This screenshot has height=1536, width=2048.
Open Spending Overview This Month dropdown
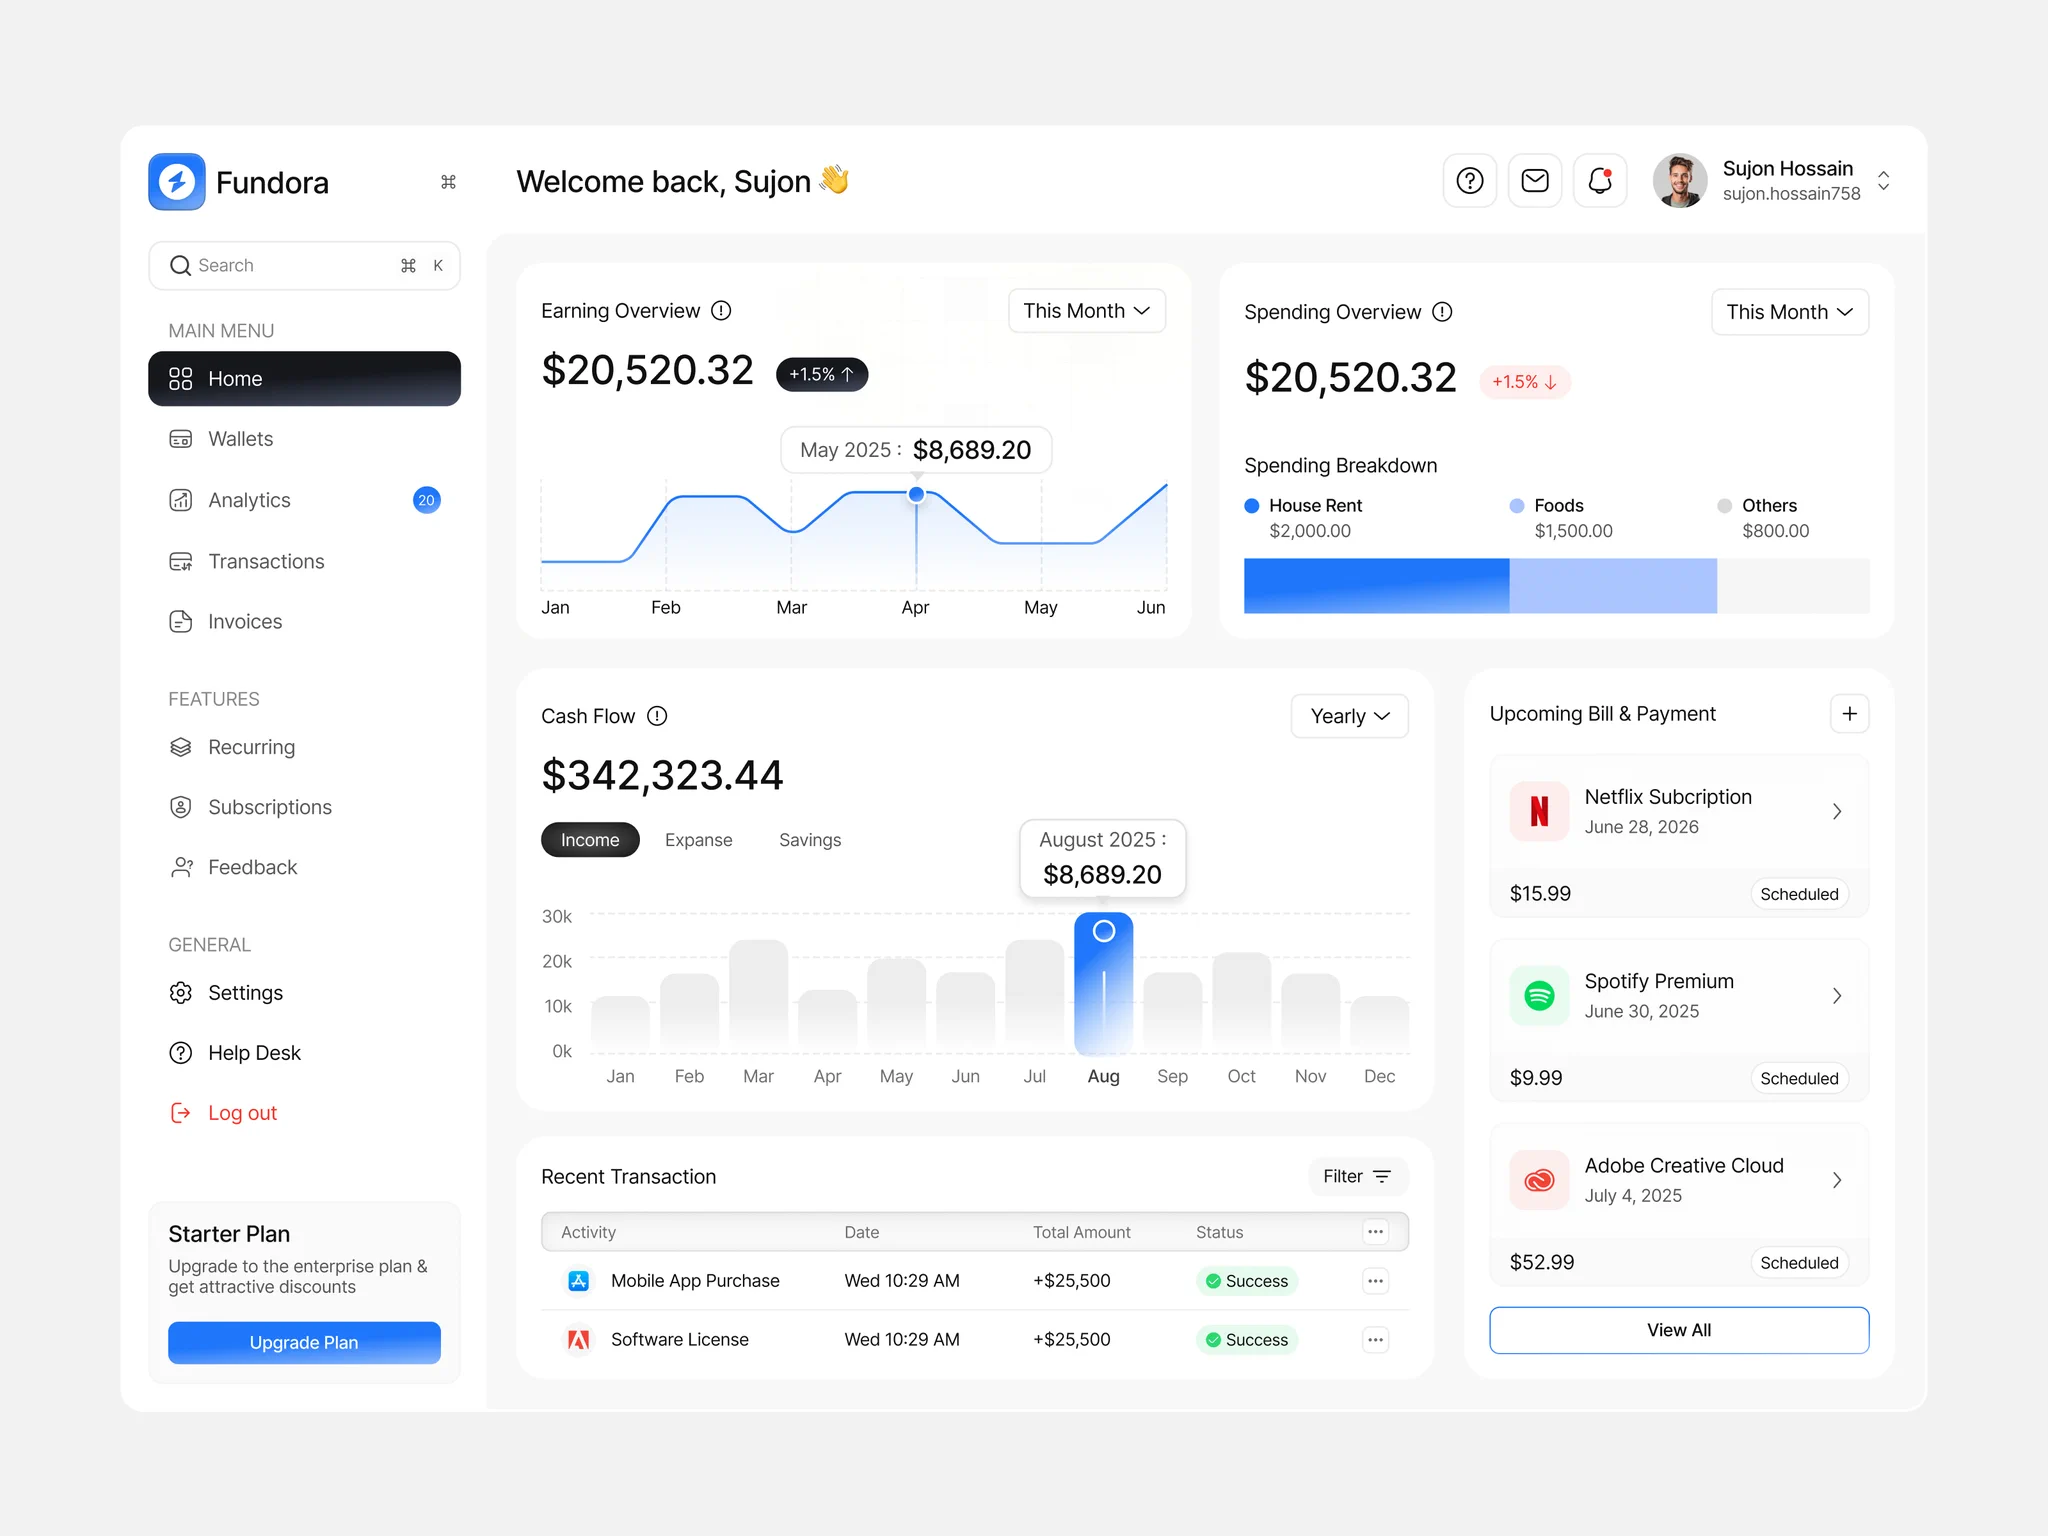1789,312
